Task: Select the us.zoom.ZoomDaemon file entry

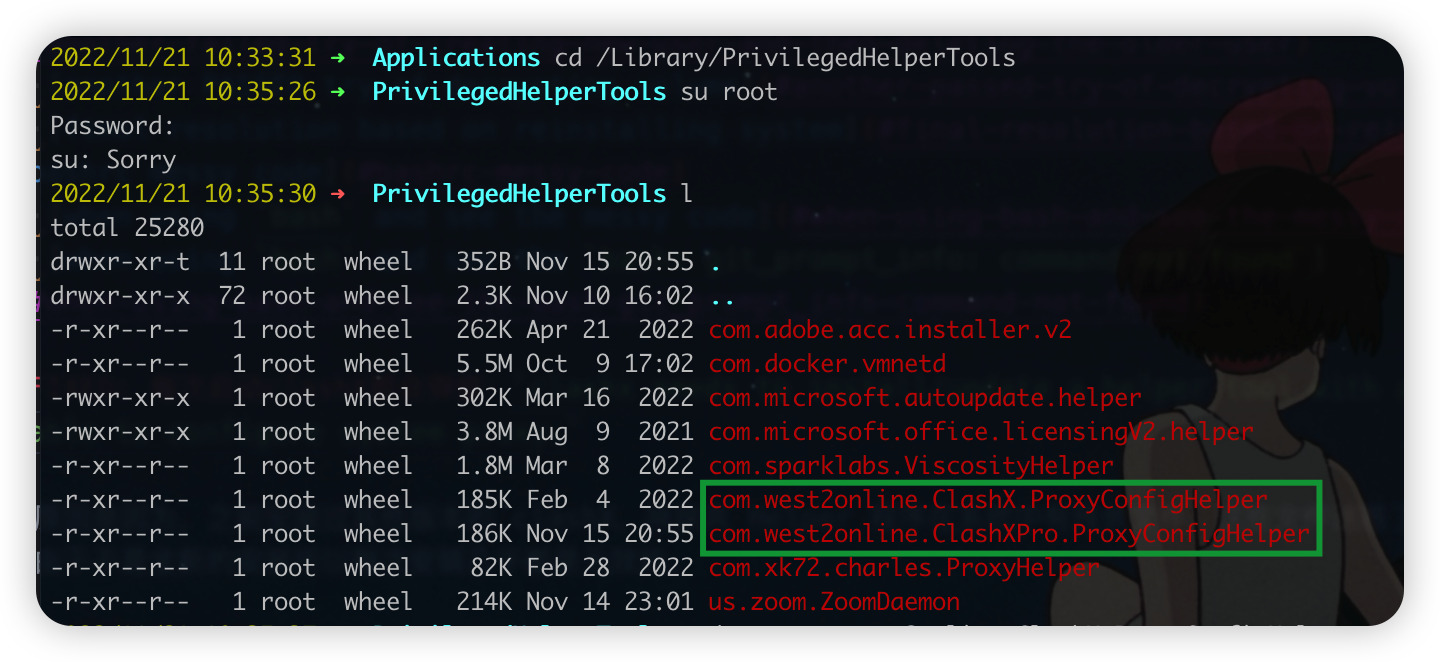Action: [x=834, y=602]
